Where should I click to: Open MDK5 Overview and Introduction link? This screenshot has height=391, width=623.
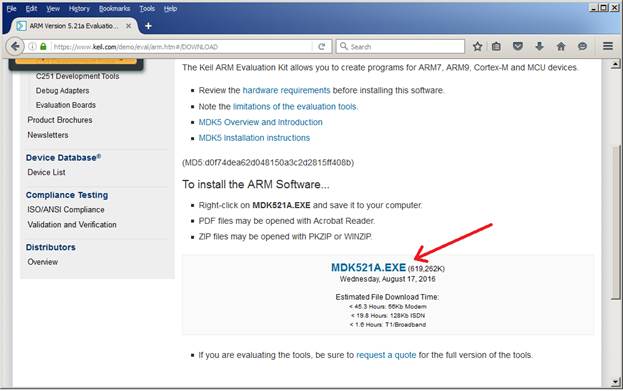pyautogui.click(x=260, y=122)
